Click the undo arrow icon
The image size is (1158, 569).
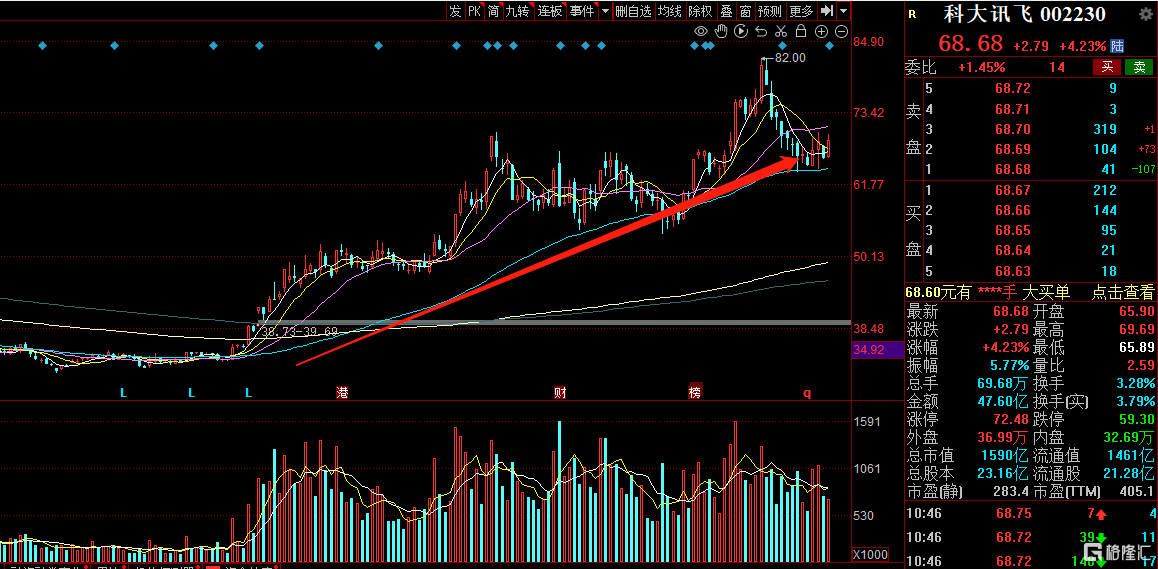pos(761,31)
